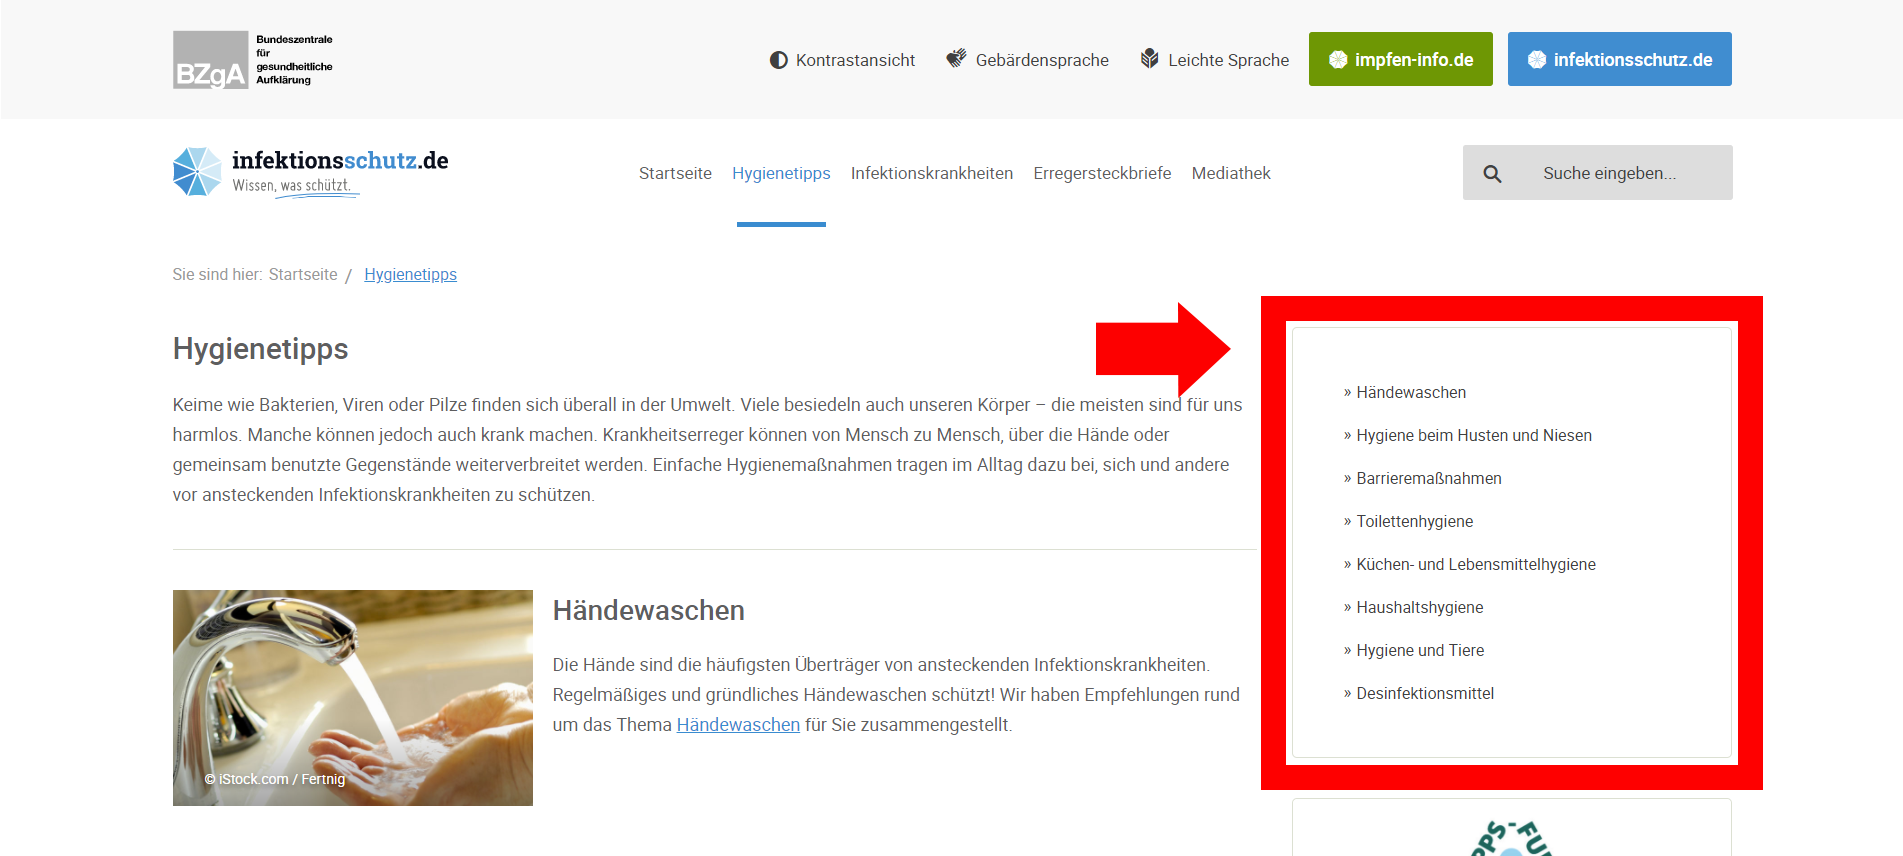Click the infektionsschutz.de umbrella logo
This screenshot has width=1903, height=856.
pyautogui.click(x=197, y=172)
